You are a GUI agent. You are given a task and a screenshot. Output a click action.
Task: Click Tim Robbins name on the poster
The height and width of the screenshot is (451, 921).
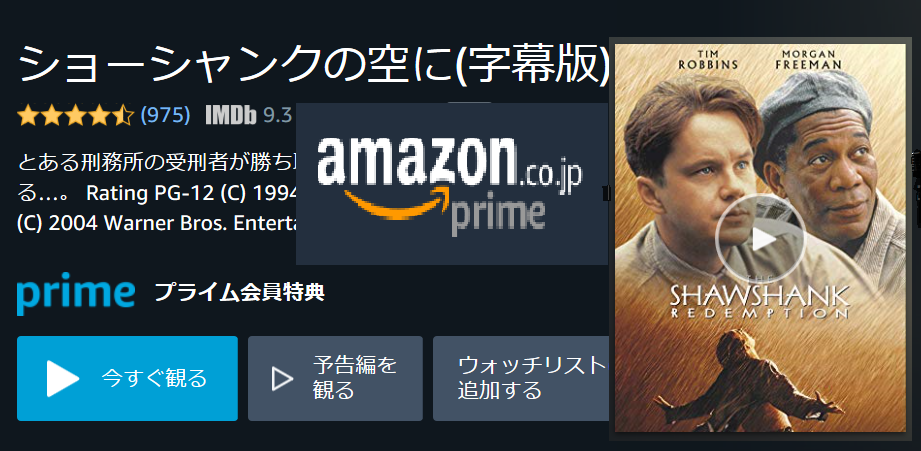tap(707, 60)
